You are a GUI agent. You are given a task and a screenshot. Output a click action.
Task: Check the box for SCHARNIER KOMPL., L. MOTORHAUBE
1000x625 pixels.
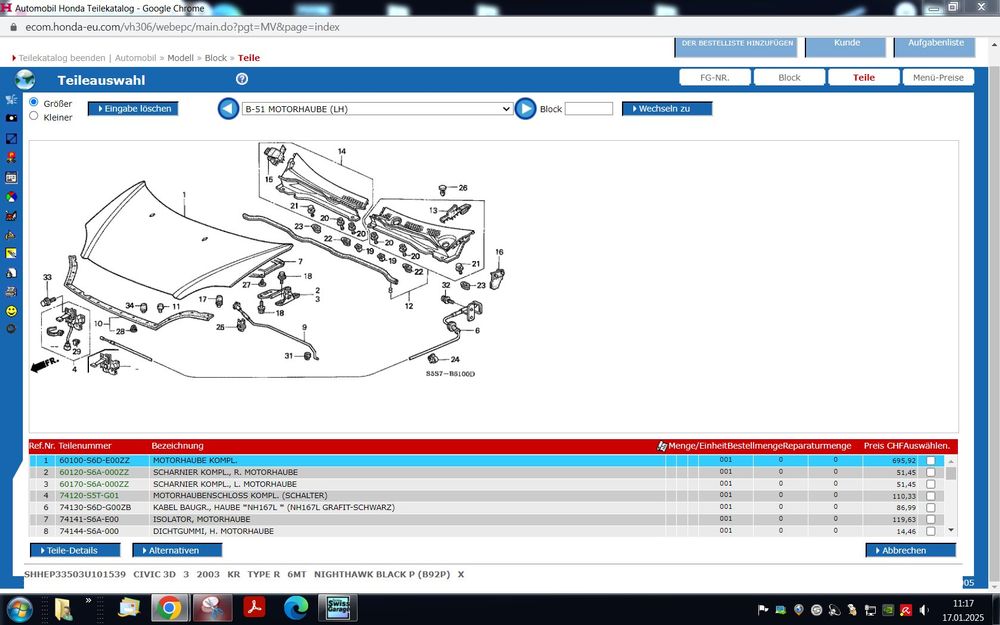point(930,484)
